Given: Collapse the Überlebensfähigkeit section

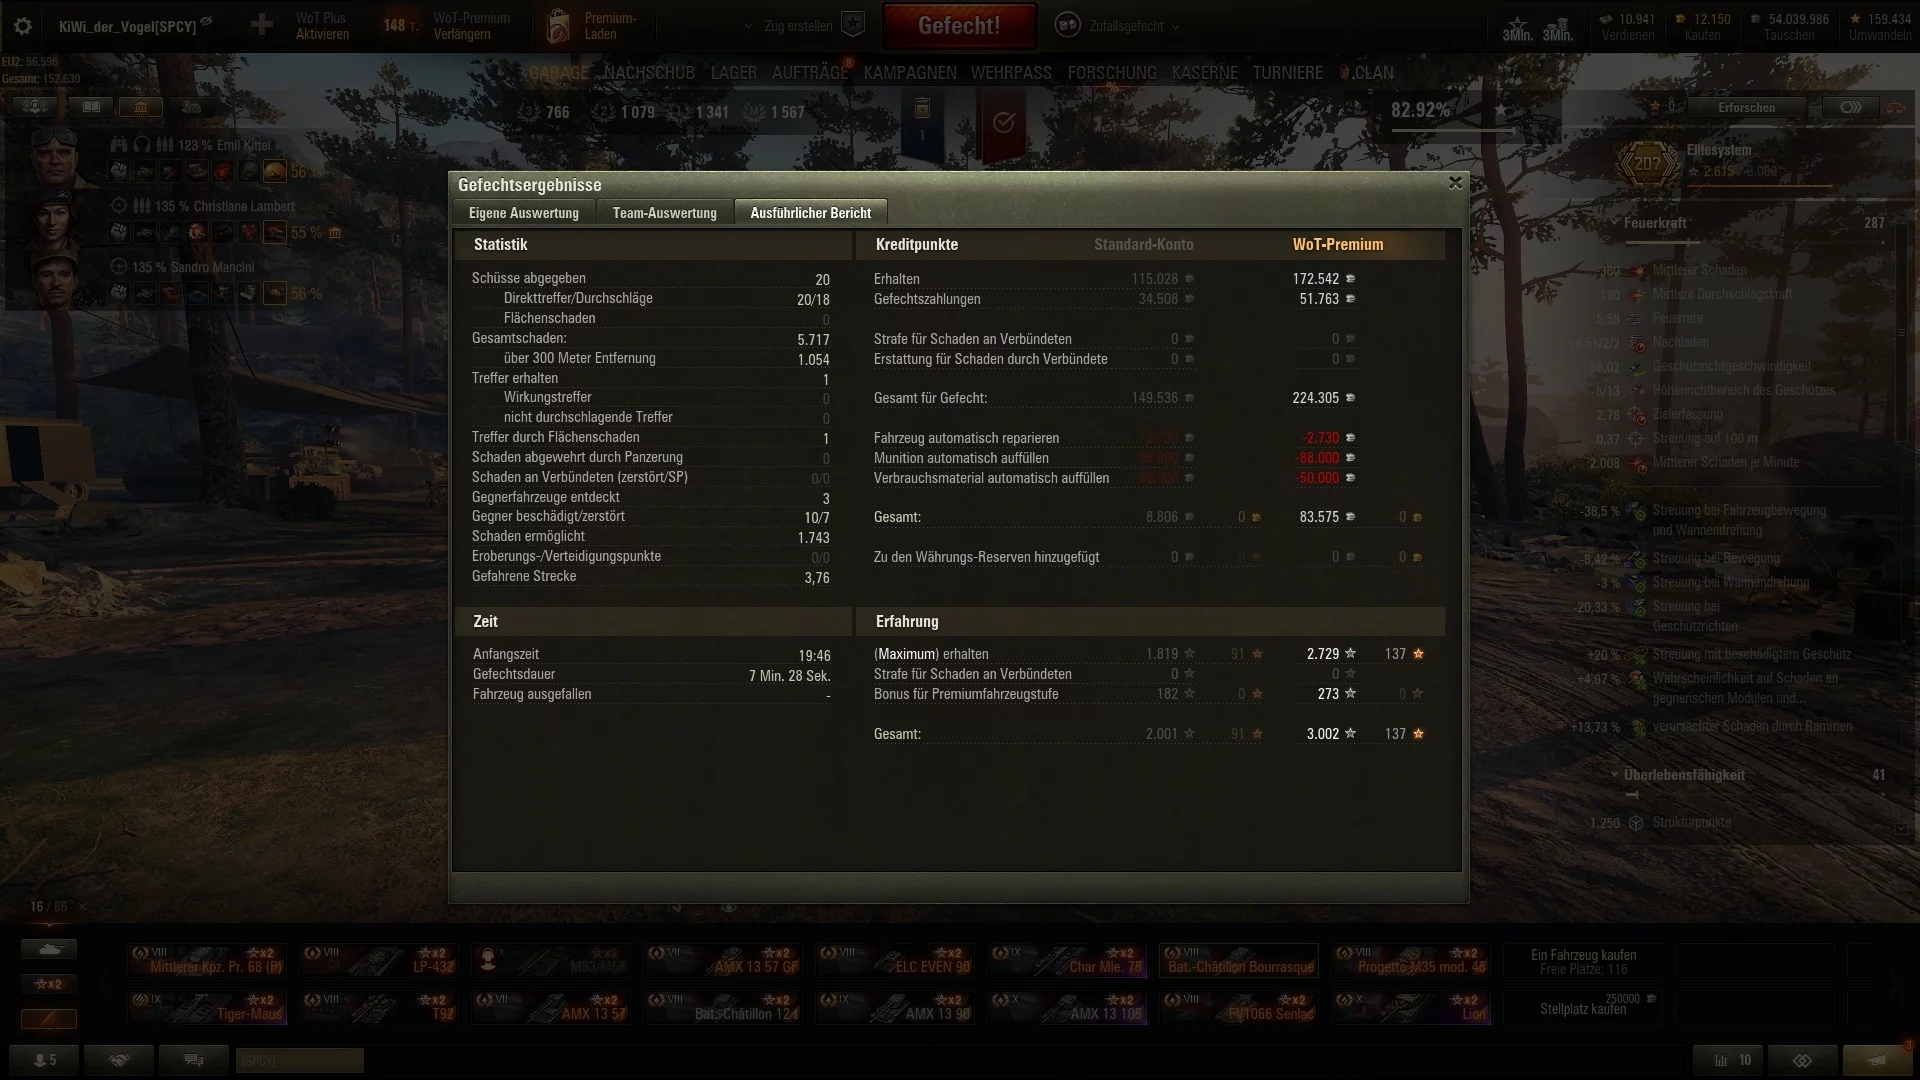Looking at the screenshot, I should point(1615,775).
